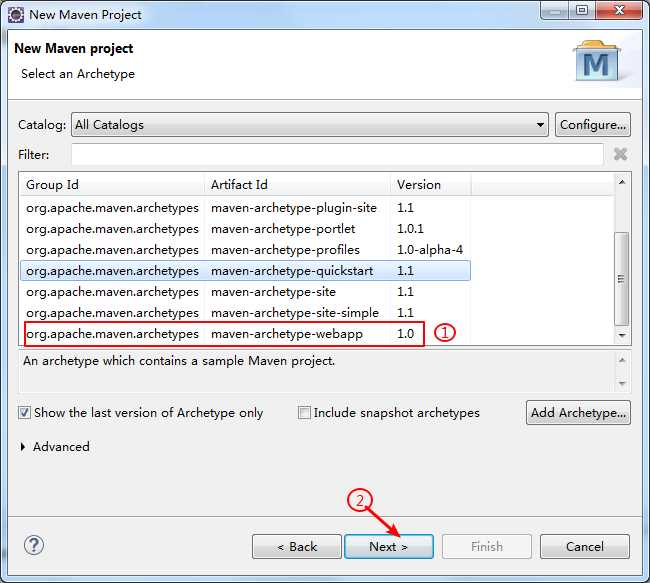Click the disabled Finish button
Viewport: 650px width, 583px height.
[487, 547]
